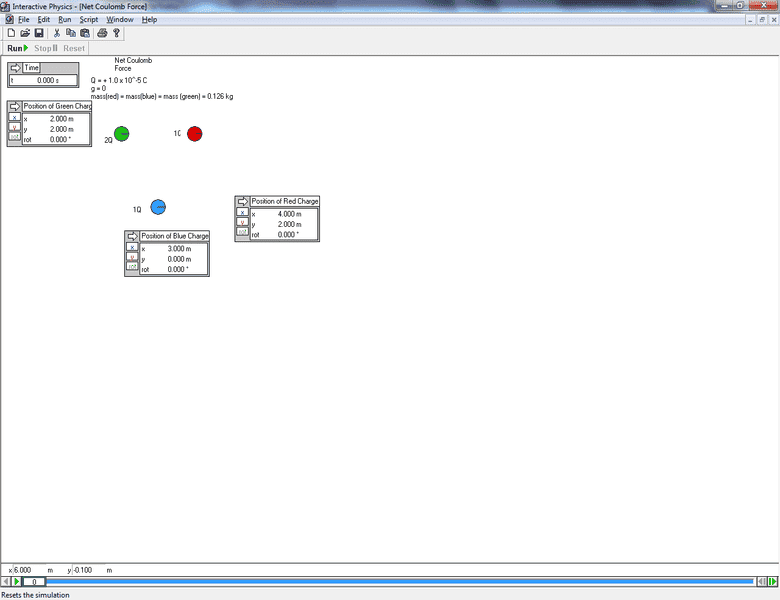
Task: Click Position of Green Charge title
Action: 57,106
